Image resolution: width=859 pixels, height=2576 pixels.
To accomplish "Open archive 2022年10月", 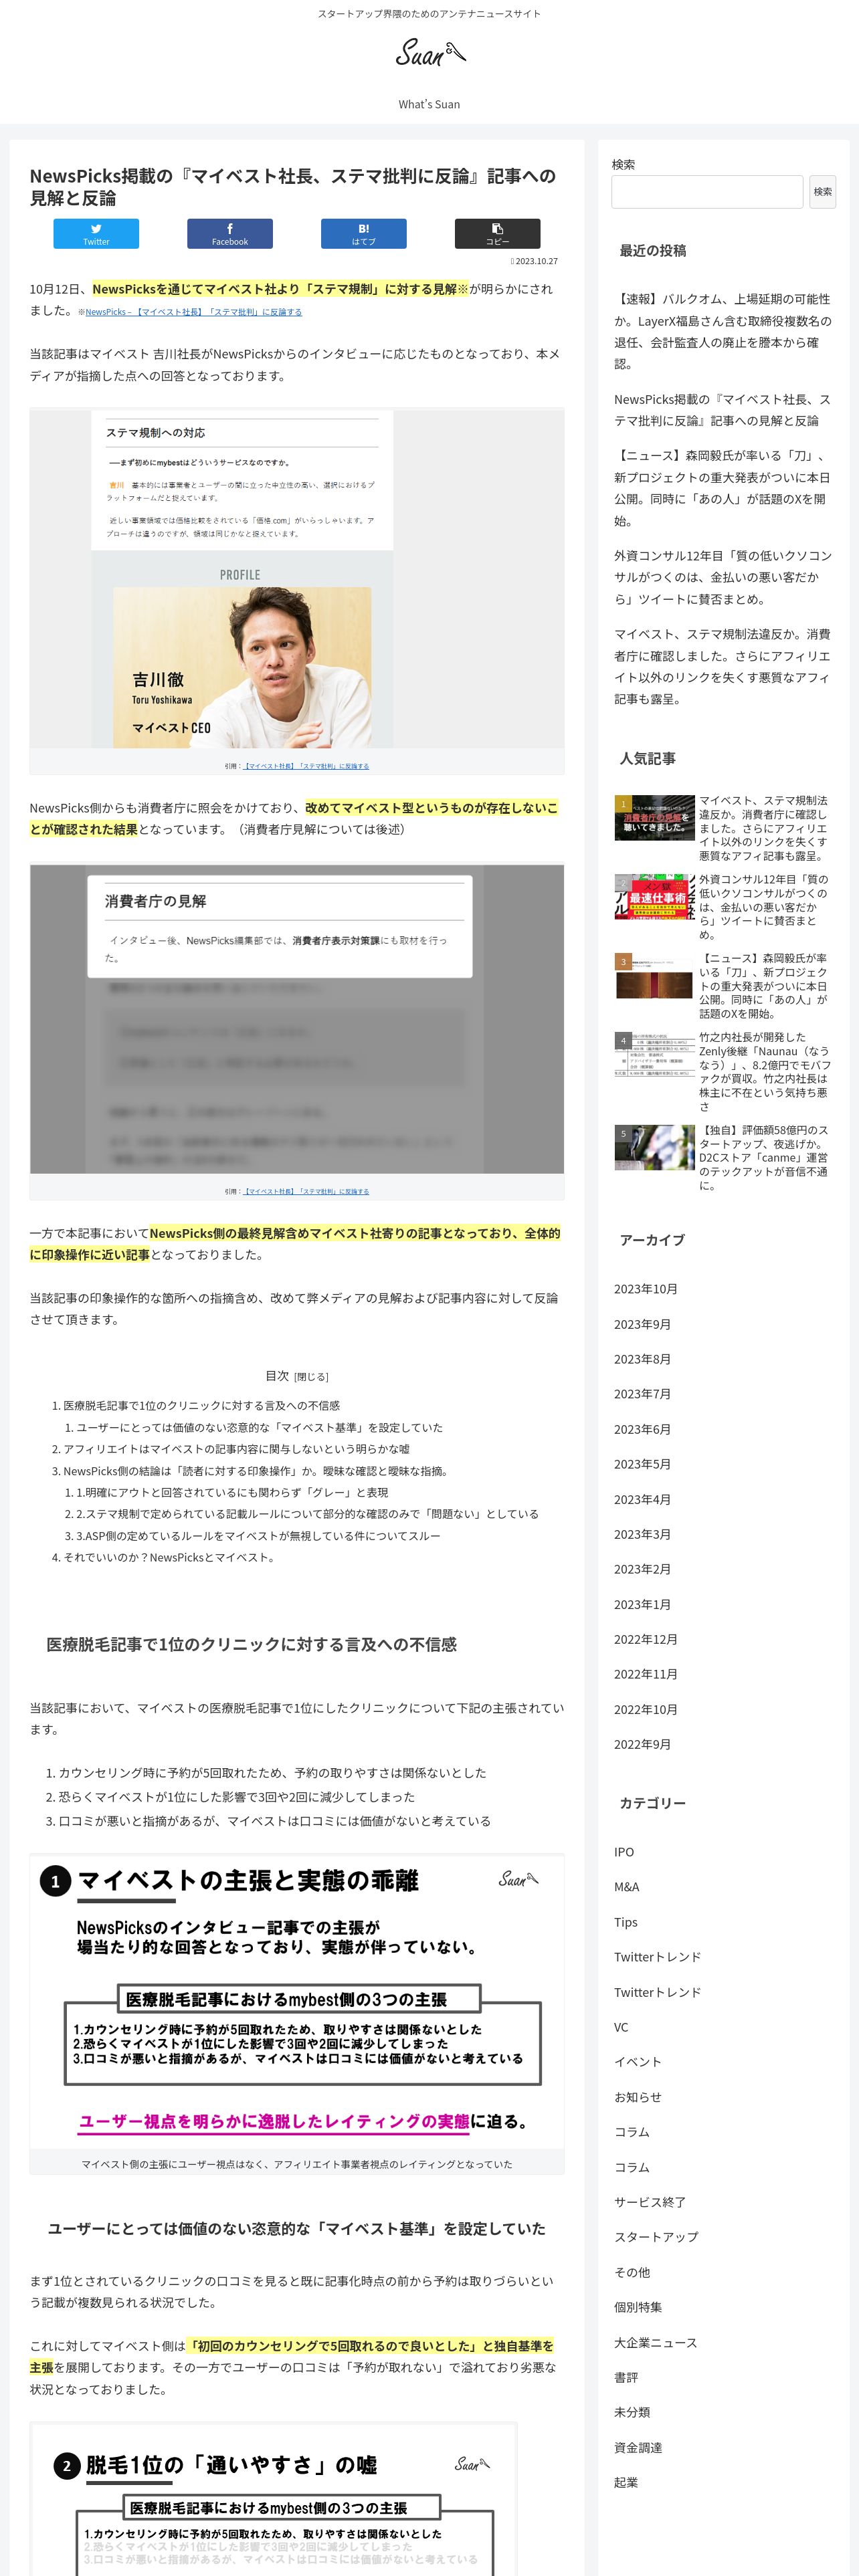I will 645,1709.
